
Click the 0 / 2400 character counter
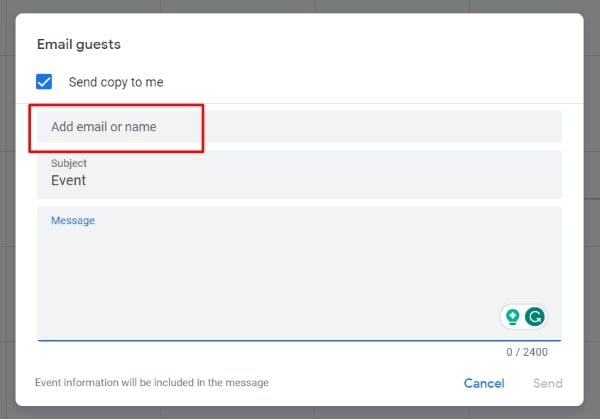click(527, 352)
